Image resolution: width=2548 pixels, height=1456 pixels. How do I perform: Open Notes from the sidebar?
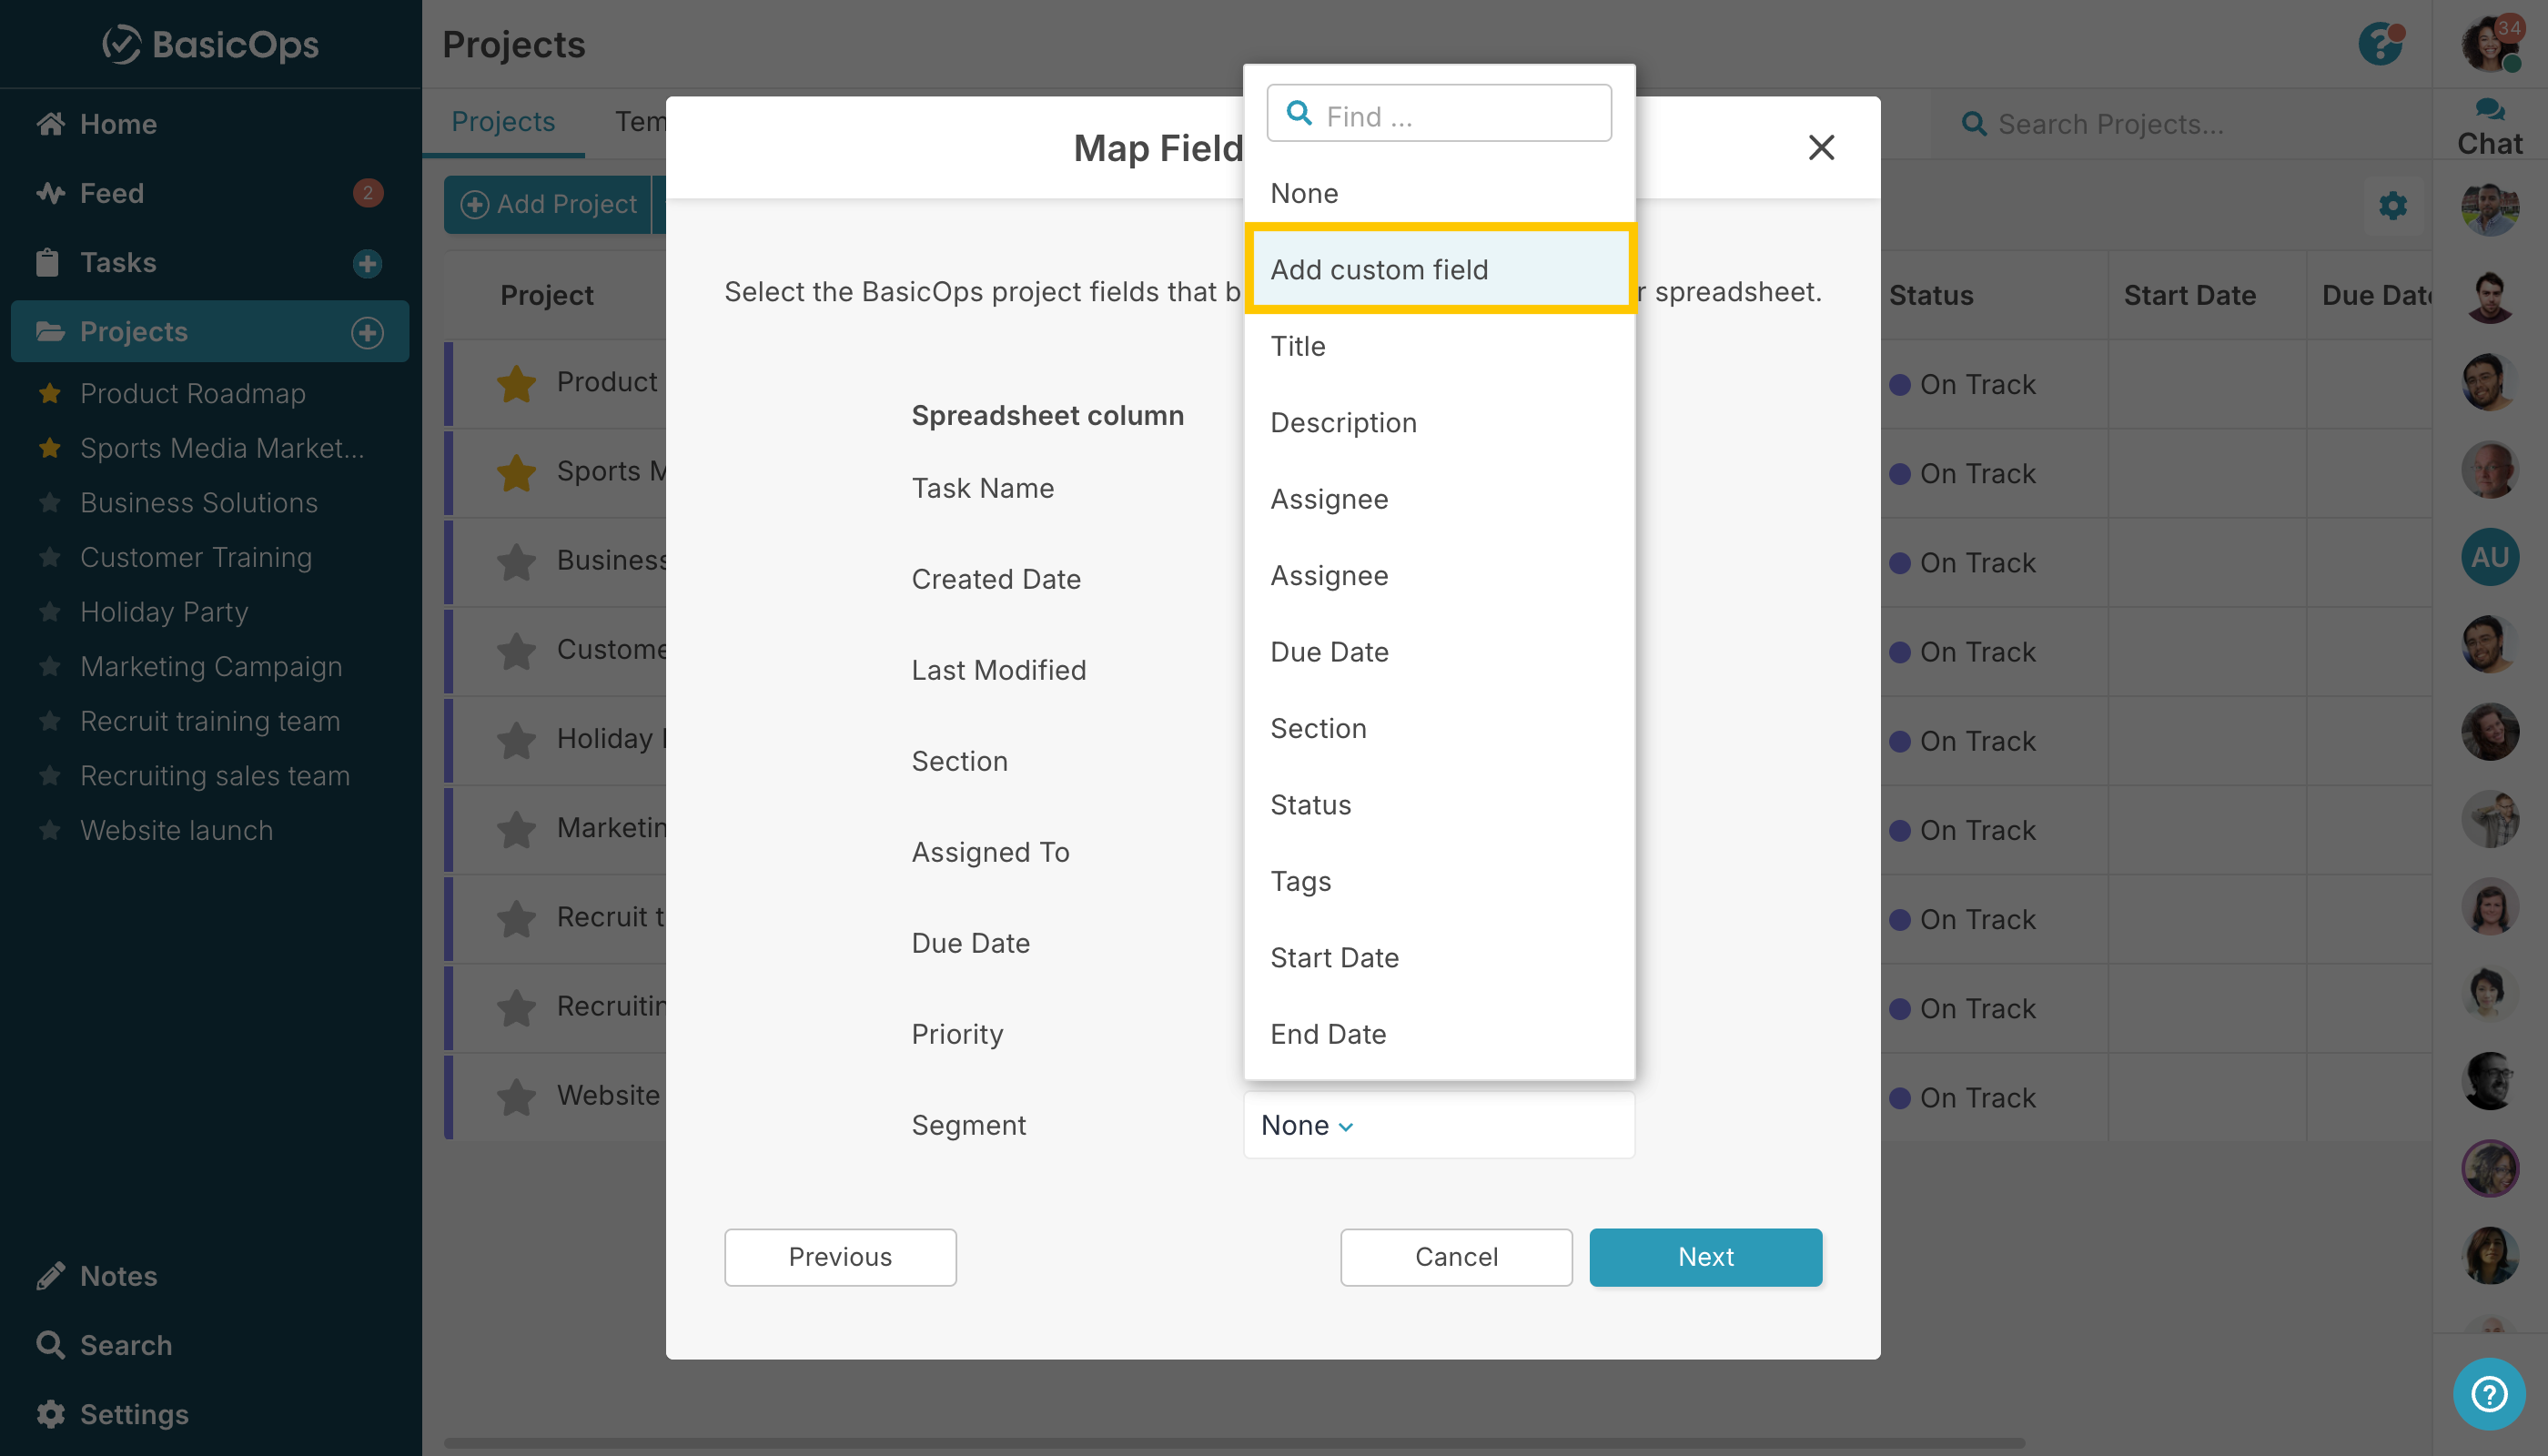118,1276
